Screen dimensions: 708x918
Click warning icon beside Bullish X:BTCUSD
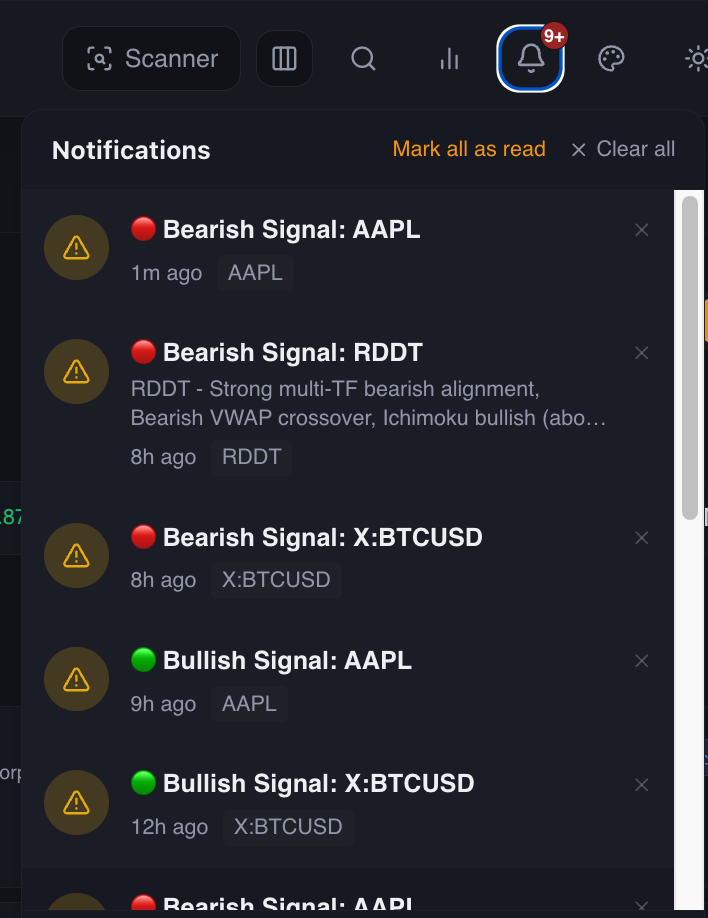tap(76, 802)
